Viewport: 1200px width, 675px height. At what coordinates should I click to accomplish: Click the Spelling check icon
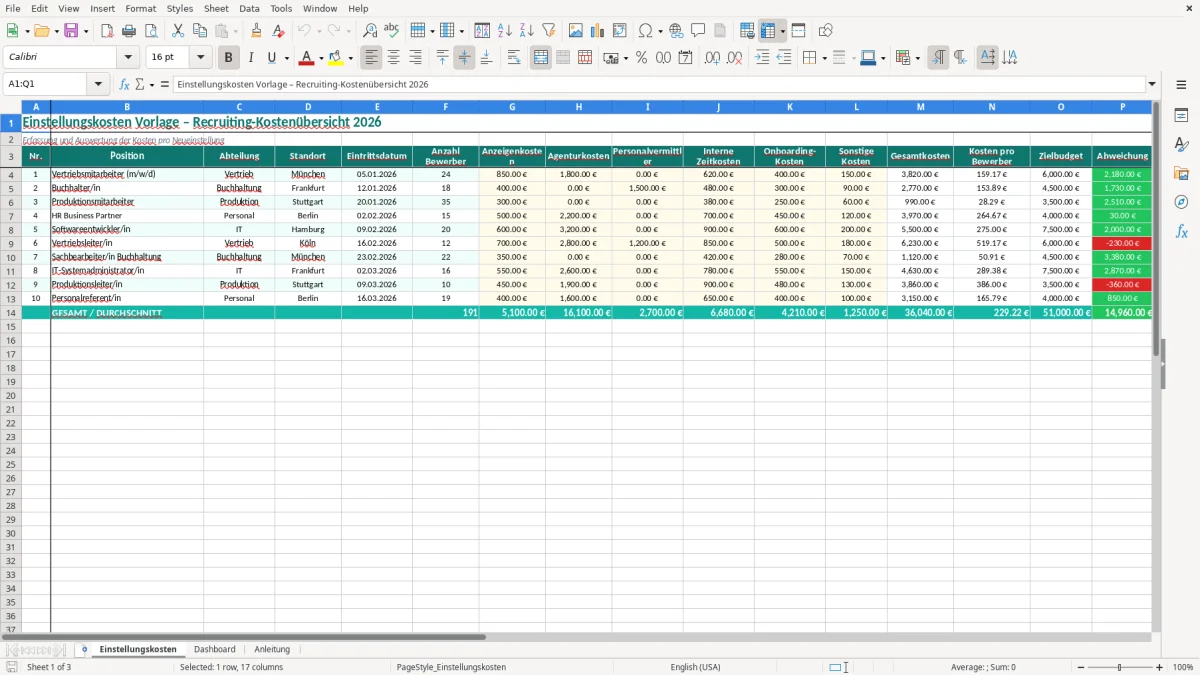(392, 31)
